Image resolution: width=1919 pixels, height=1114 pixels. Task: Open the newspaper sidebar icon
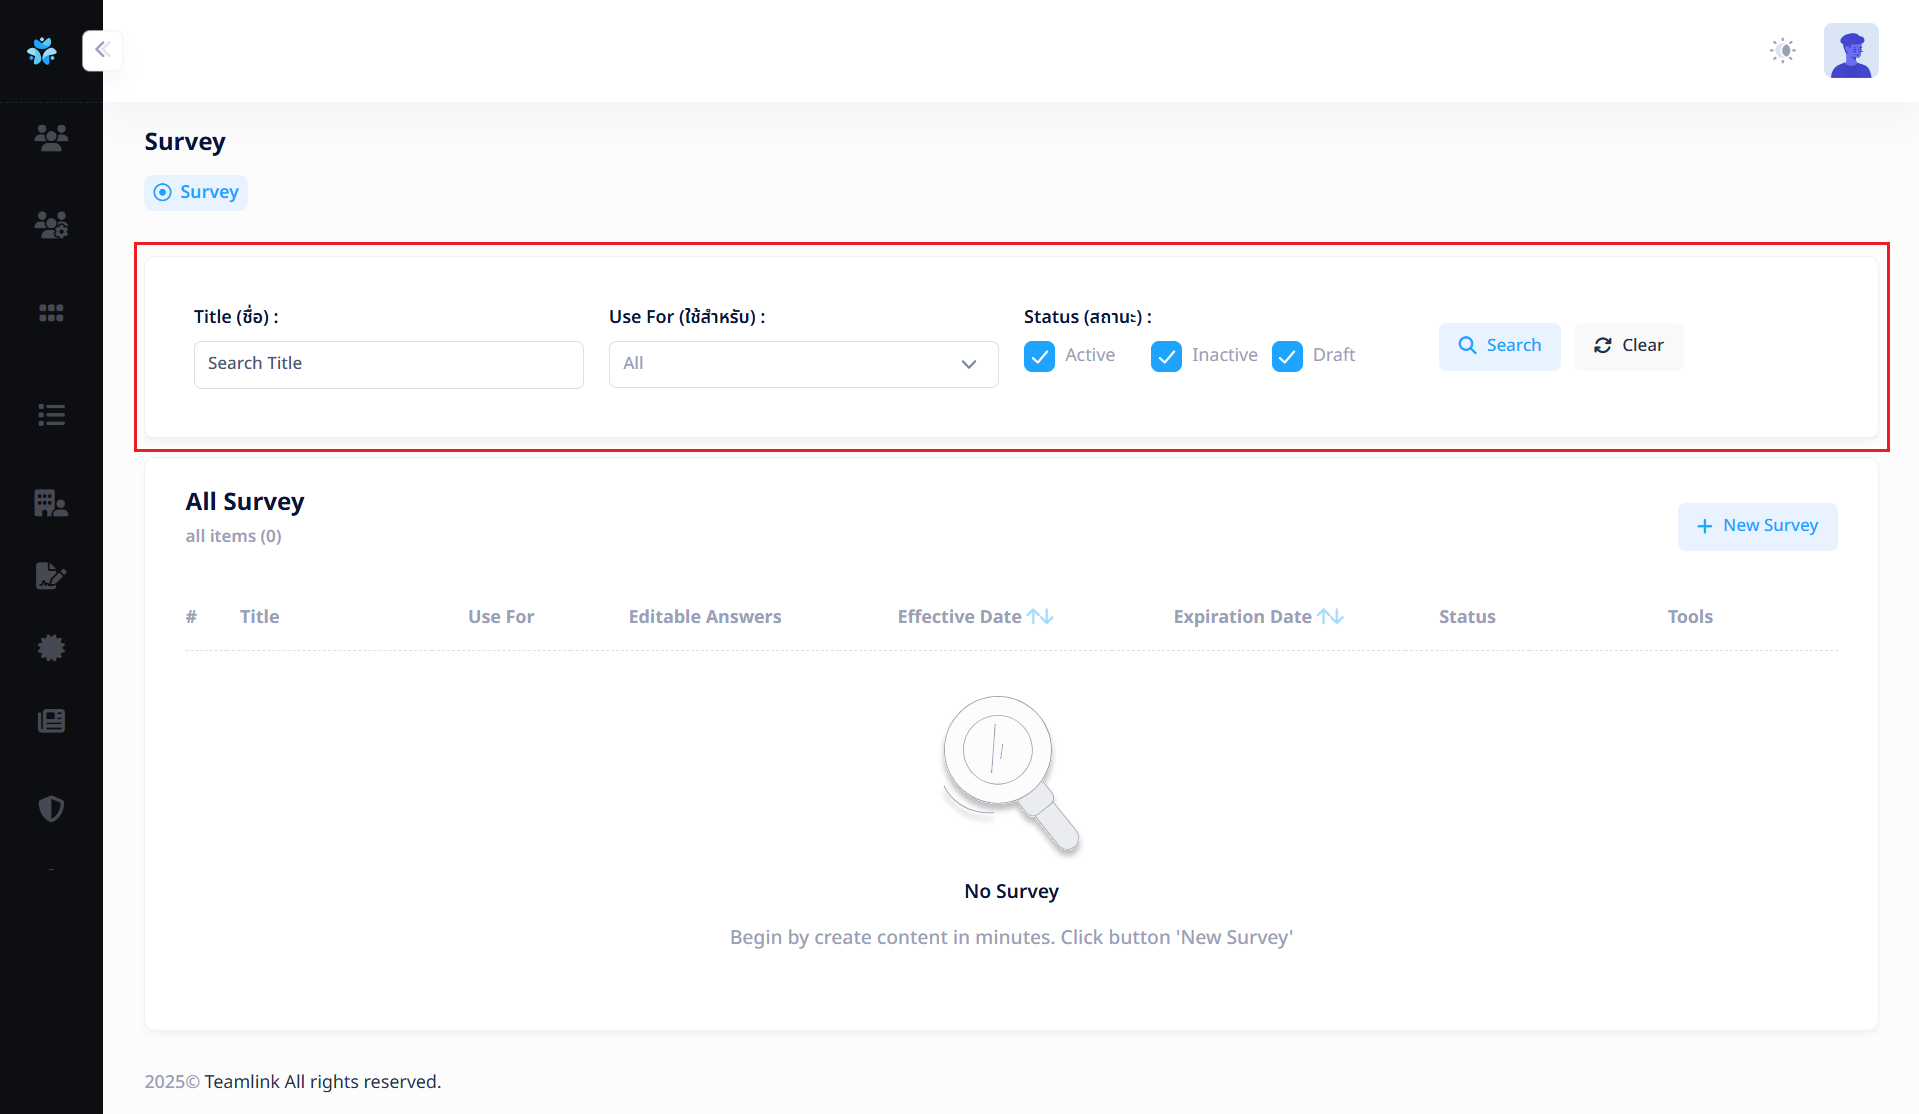click(51, 721)
